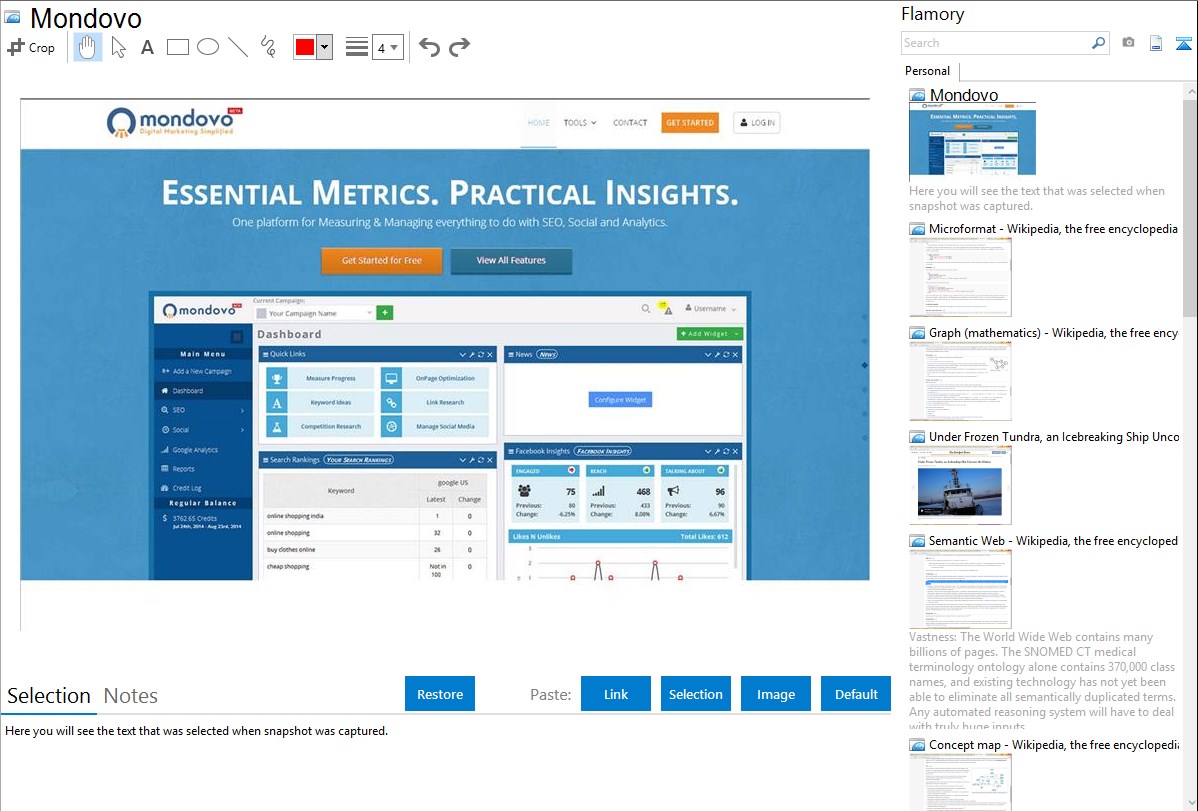The image size is (1198, 811).
Task: Click the red color swatch
Action: (x=305, y=47)
